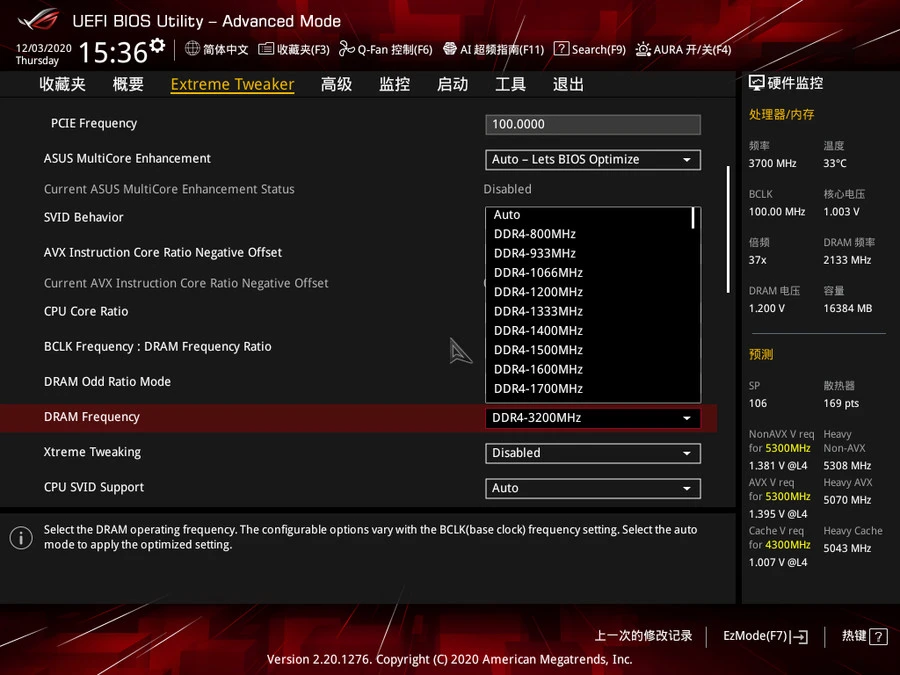
Task: Open favorites (F3) folder icon
Action: (266, 49)
